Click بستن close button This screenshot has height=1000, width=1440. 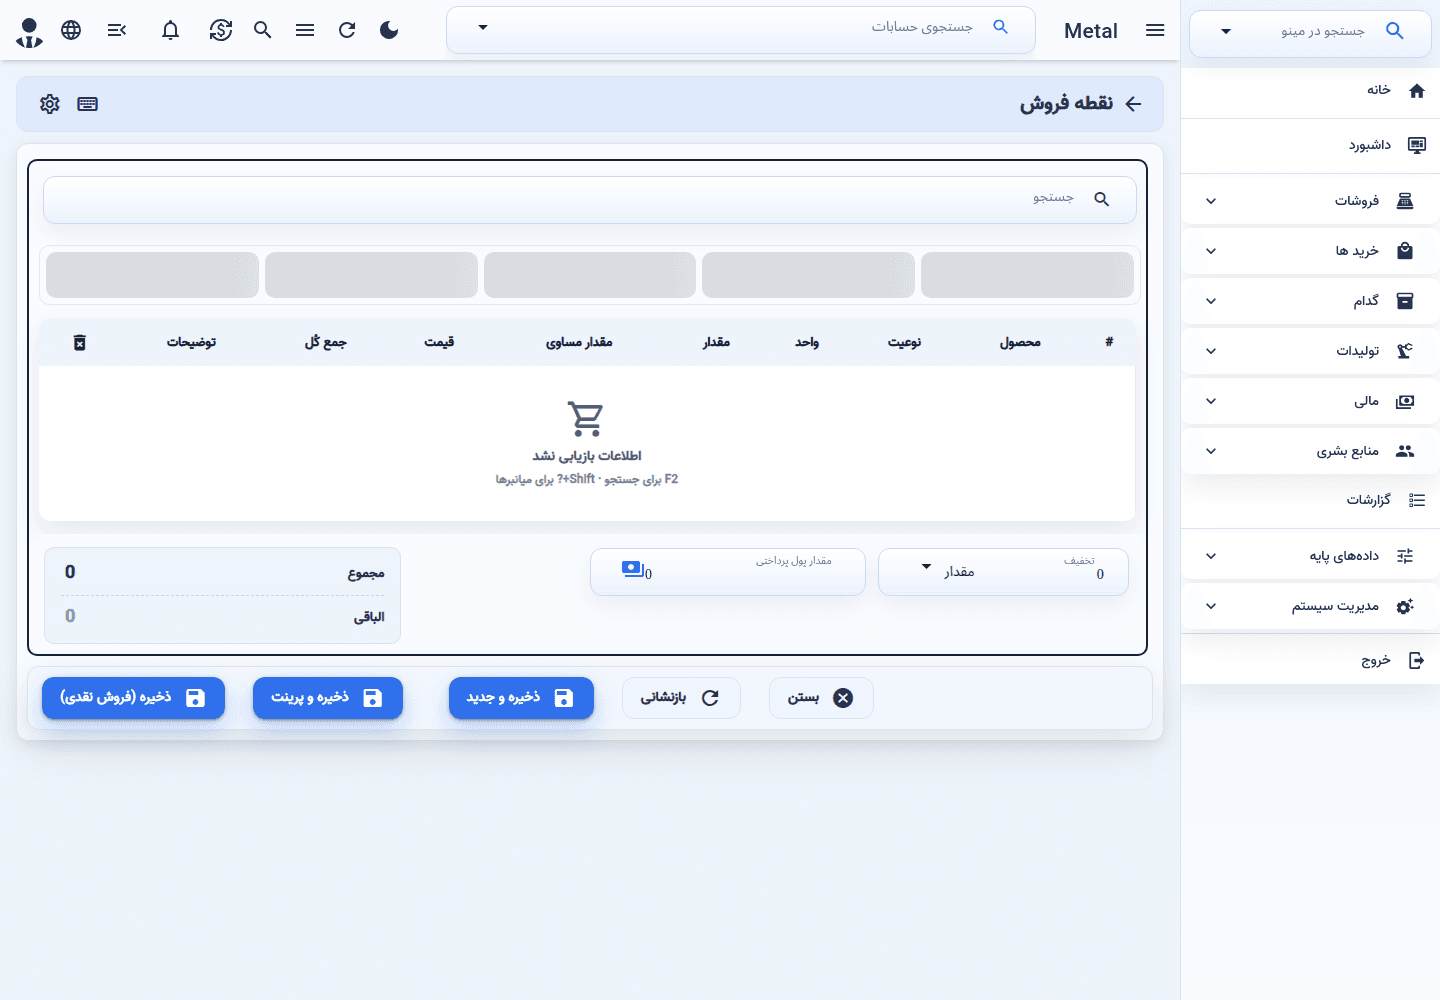[821, 698]
